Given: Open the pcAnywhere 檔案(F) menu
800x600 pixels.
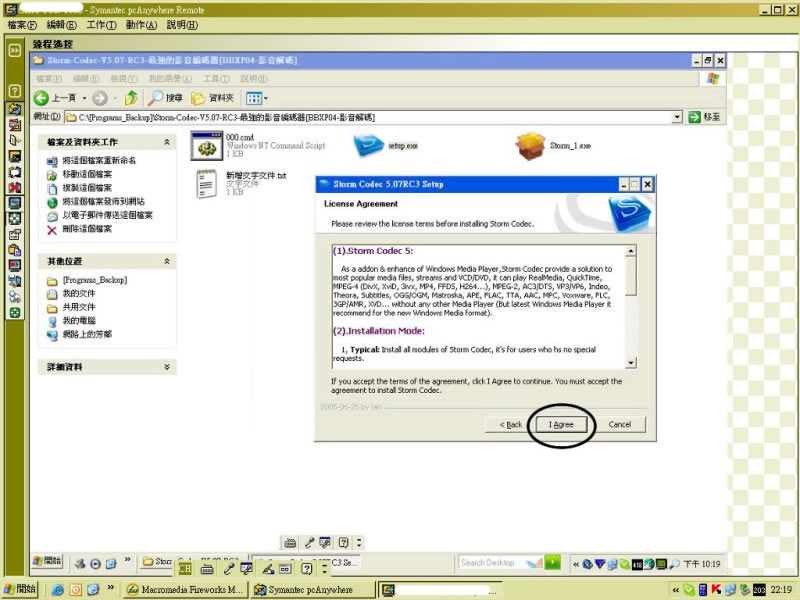Looking at the screenshot, I should click(22, 24).
